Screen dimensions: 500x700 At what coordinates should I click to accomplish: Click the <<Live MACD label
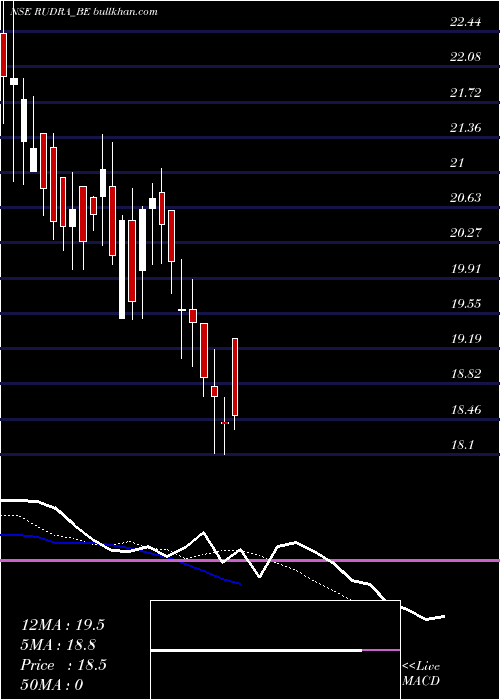[x=421, y=674]
